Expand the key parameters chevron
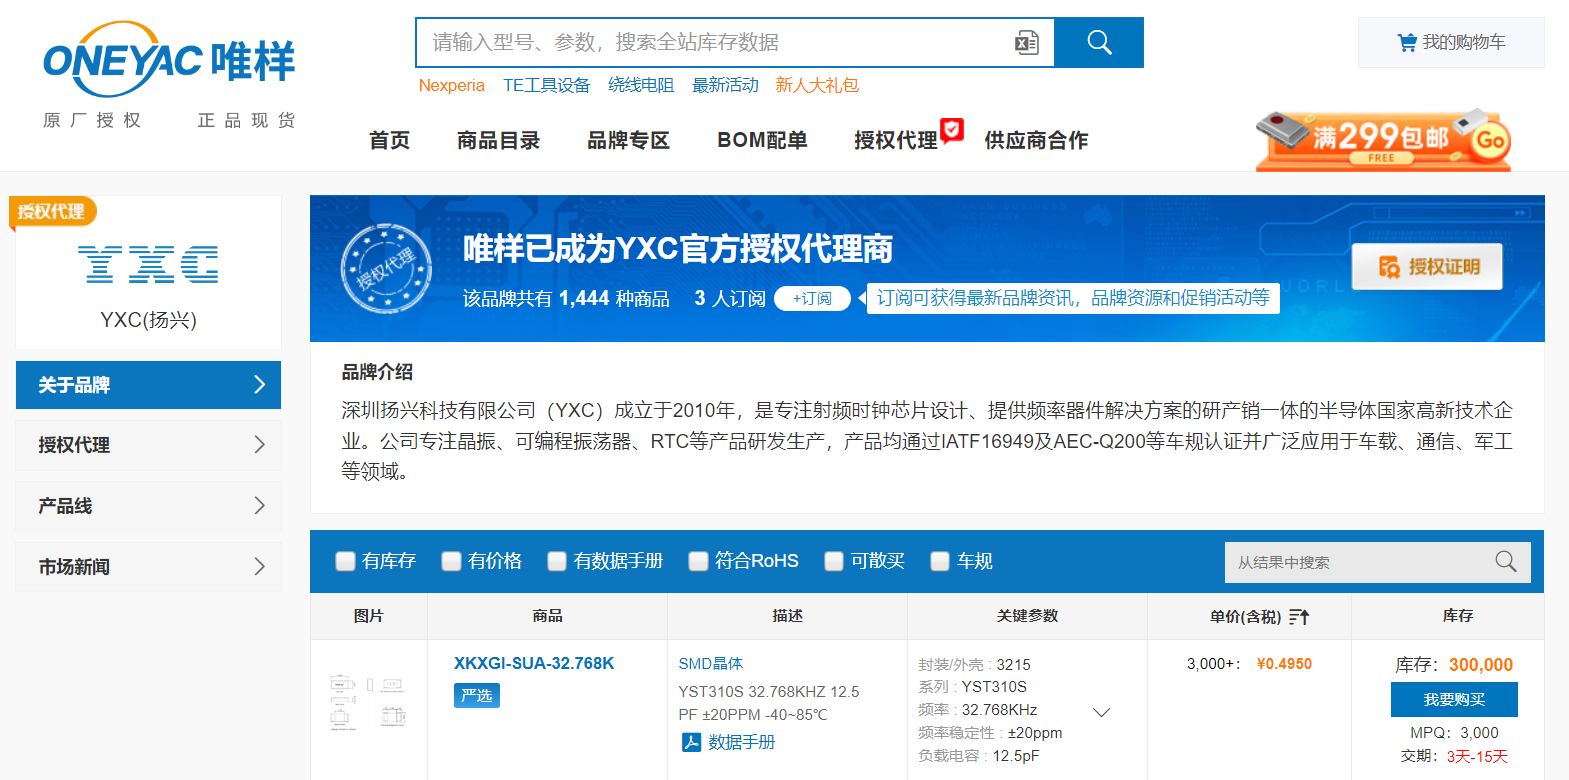 click(x=1101, y=712)
